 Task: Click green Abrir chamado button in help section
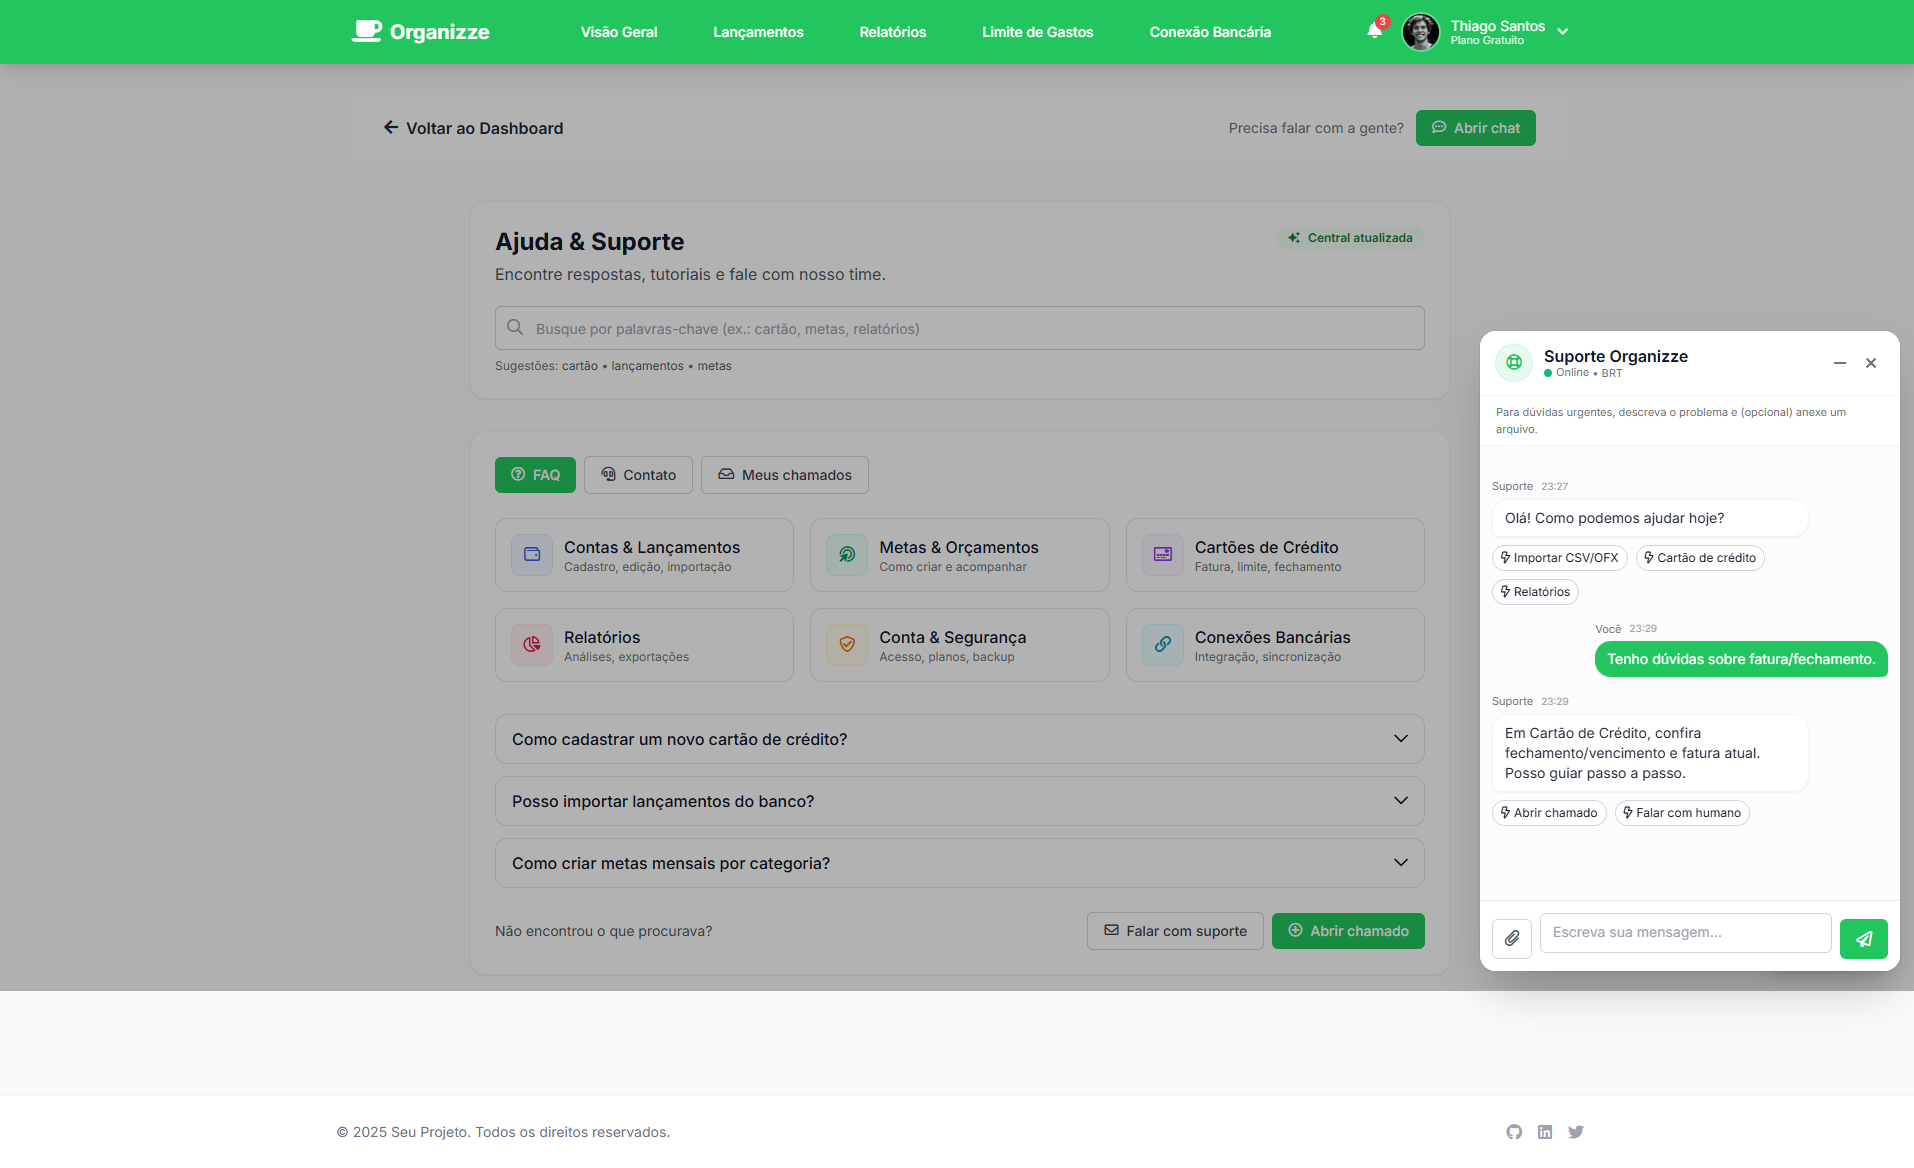click(x=1348, y=931)
